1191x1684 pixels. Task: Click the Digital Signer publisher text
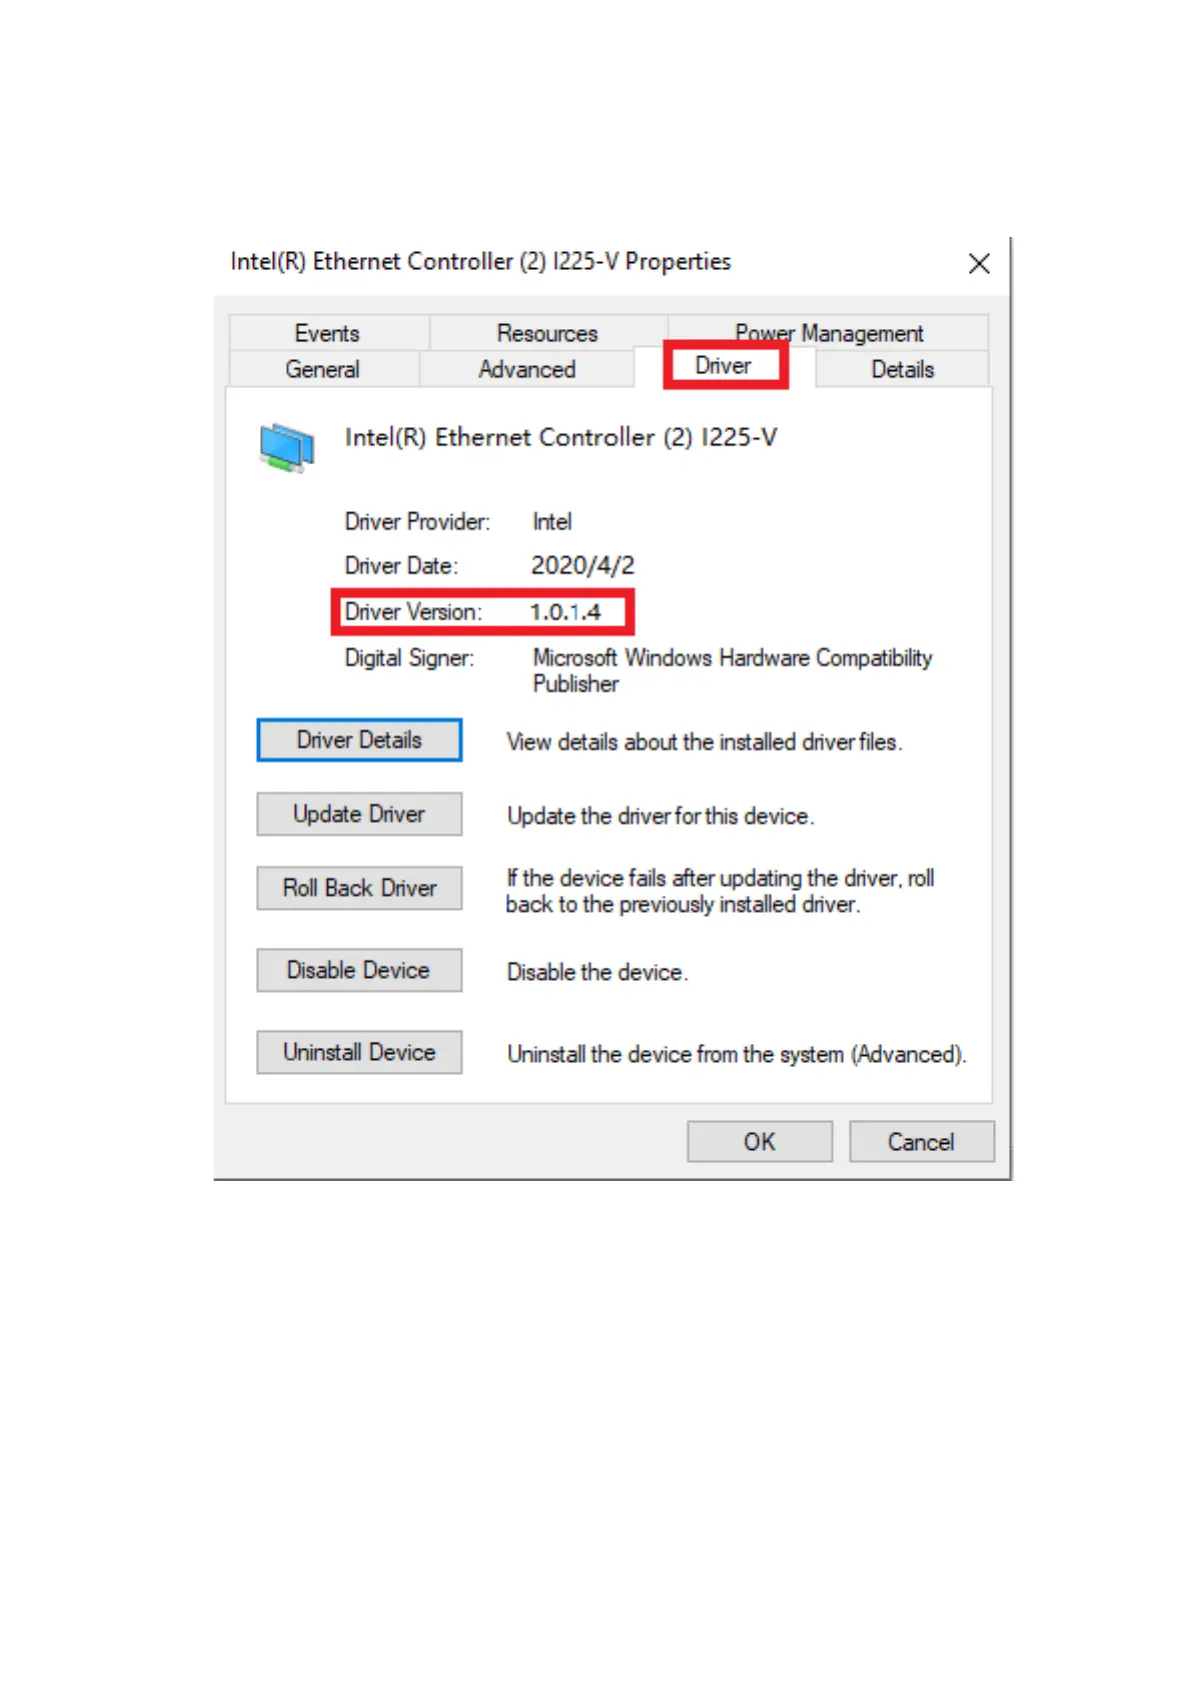coord(732,671)
